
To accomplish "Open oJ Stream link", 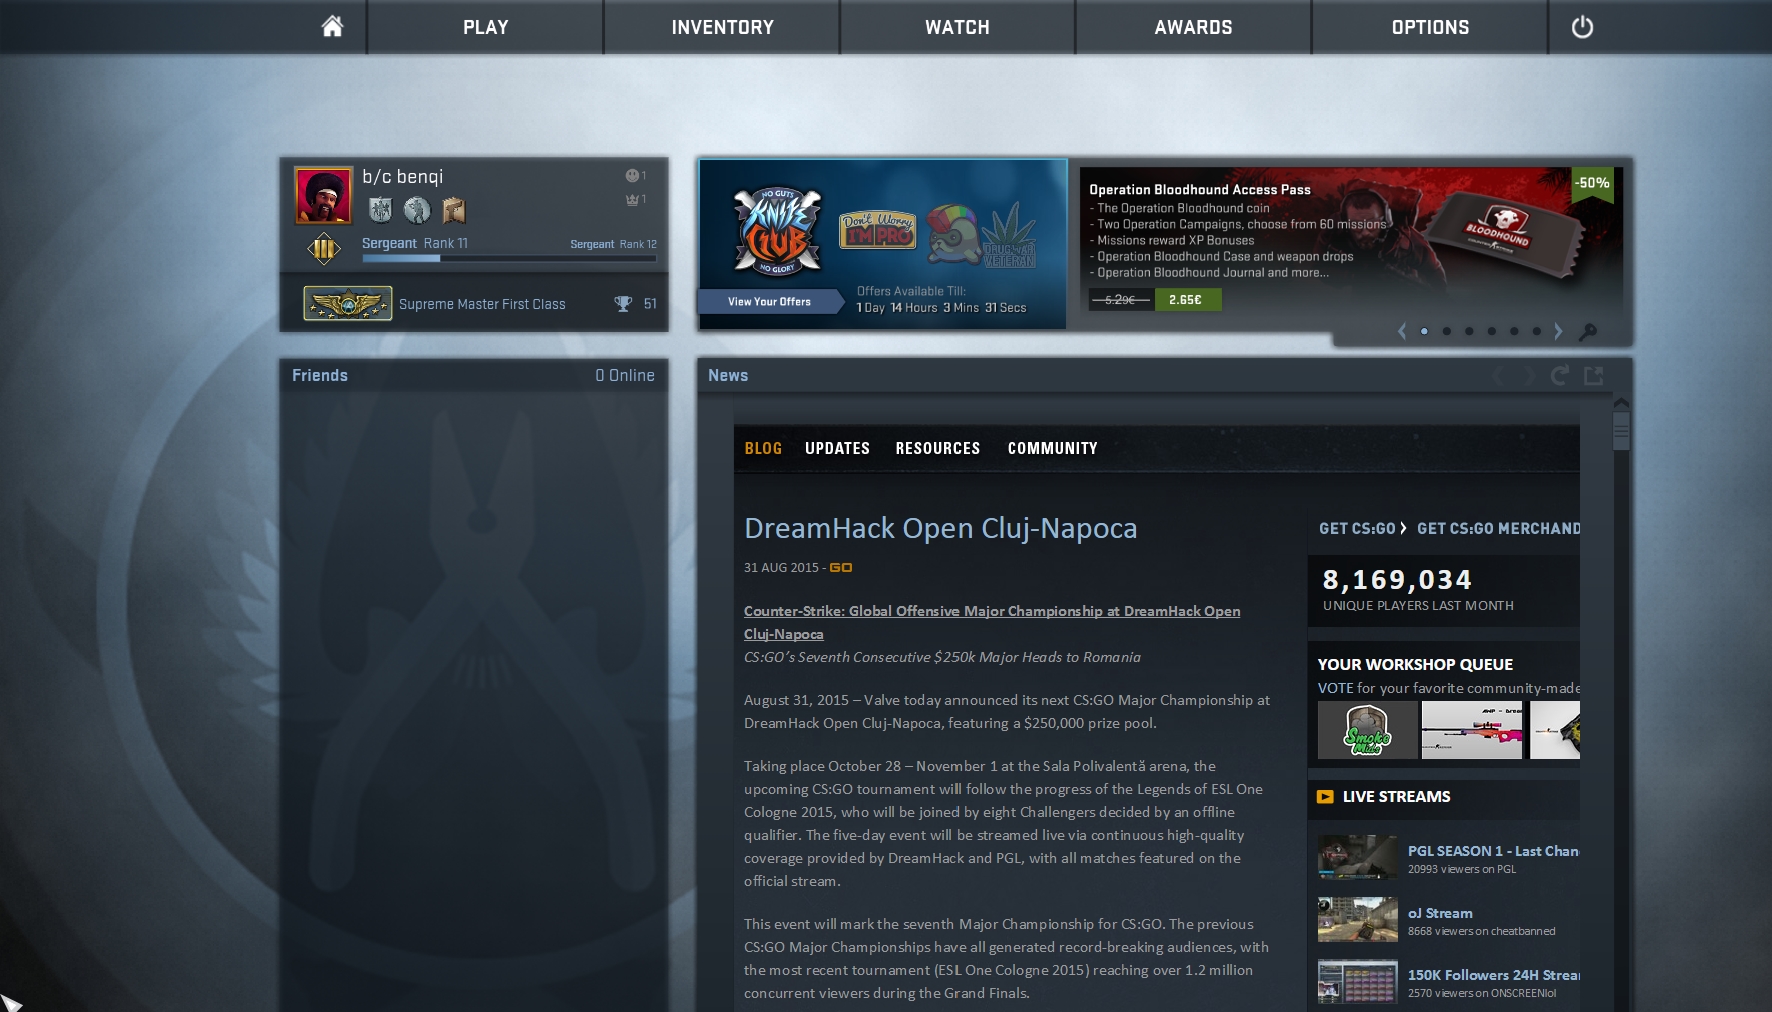I will pos(1440,913).
